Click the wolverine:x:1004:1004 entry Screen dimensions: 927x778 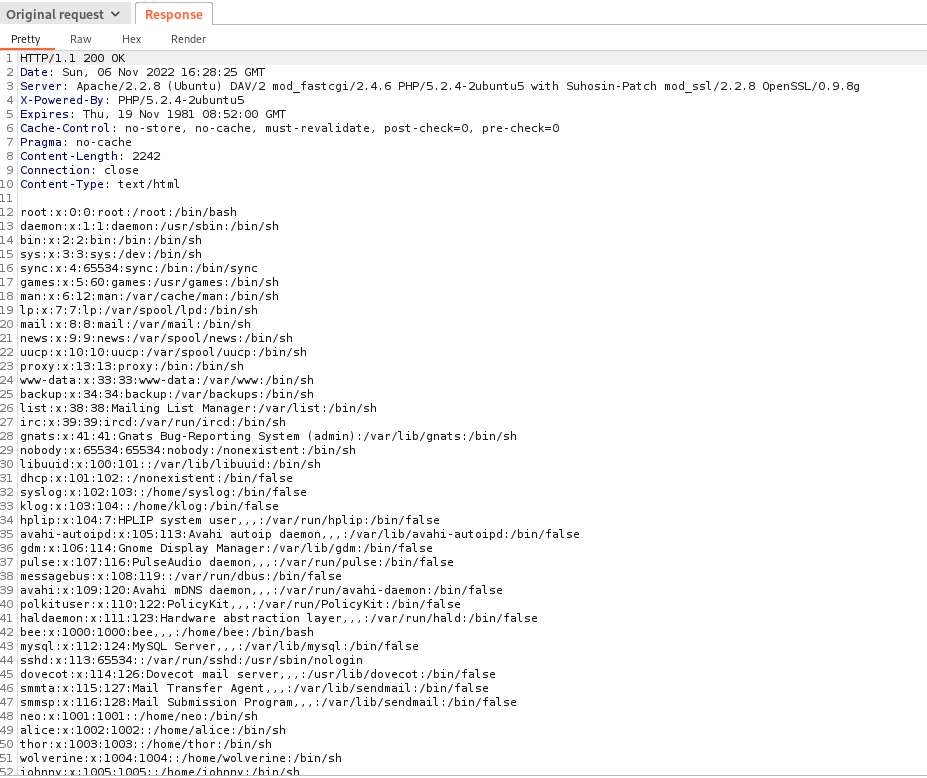[x=181, y=758]
